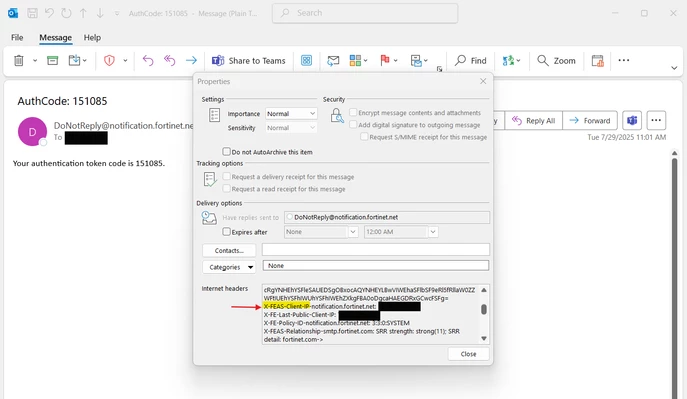Viewport: 687px width, 399px height.
Task: Click the Contacts text field
Action: (375, 250)
